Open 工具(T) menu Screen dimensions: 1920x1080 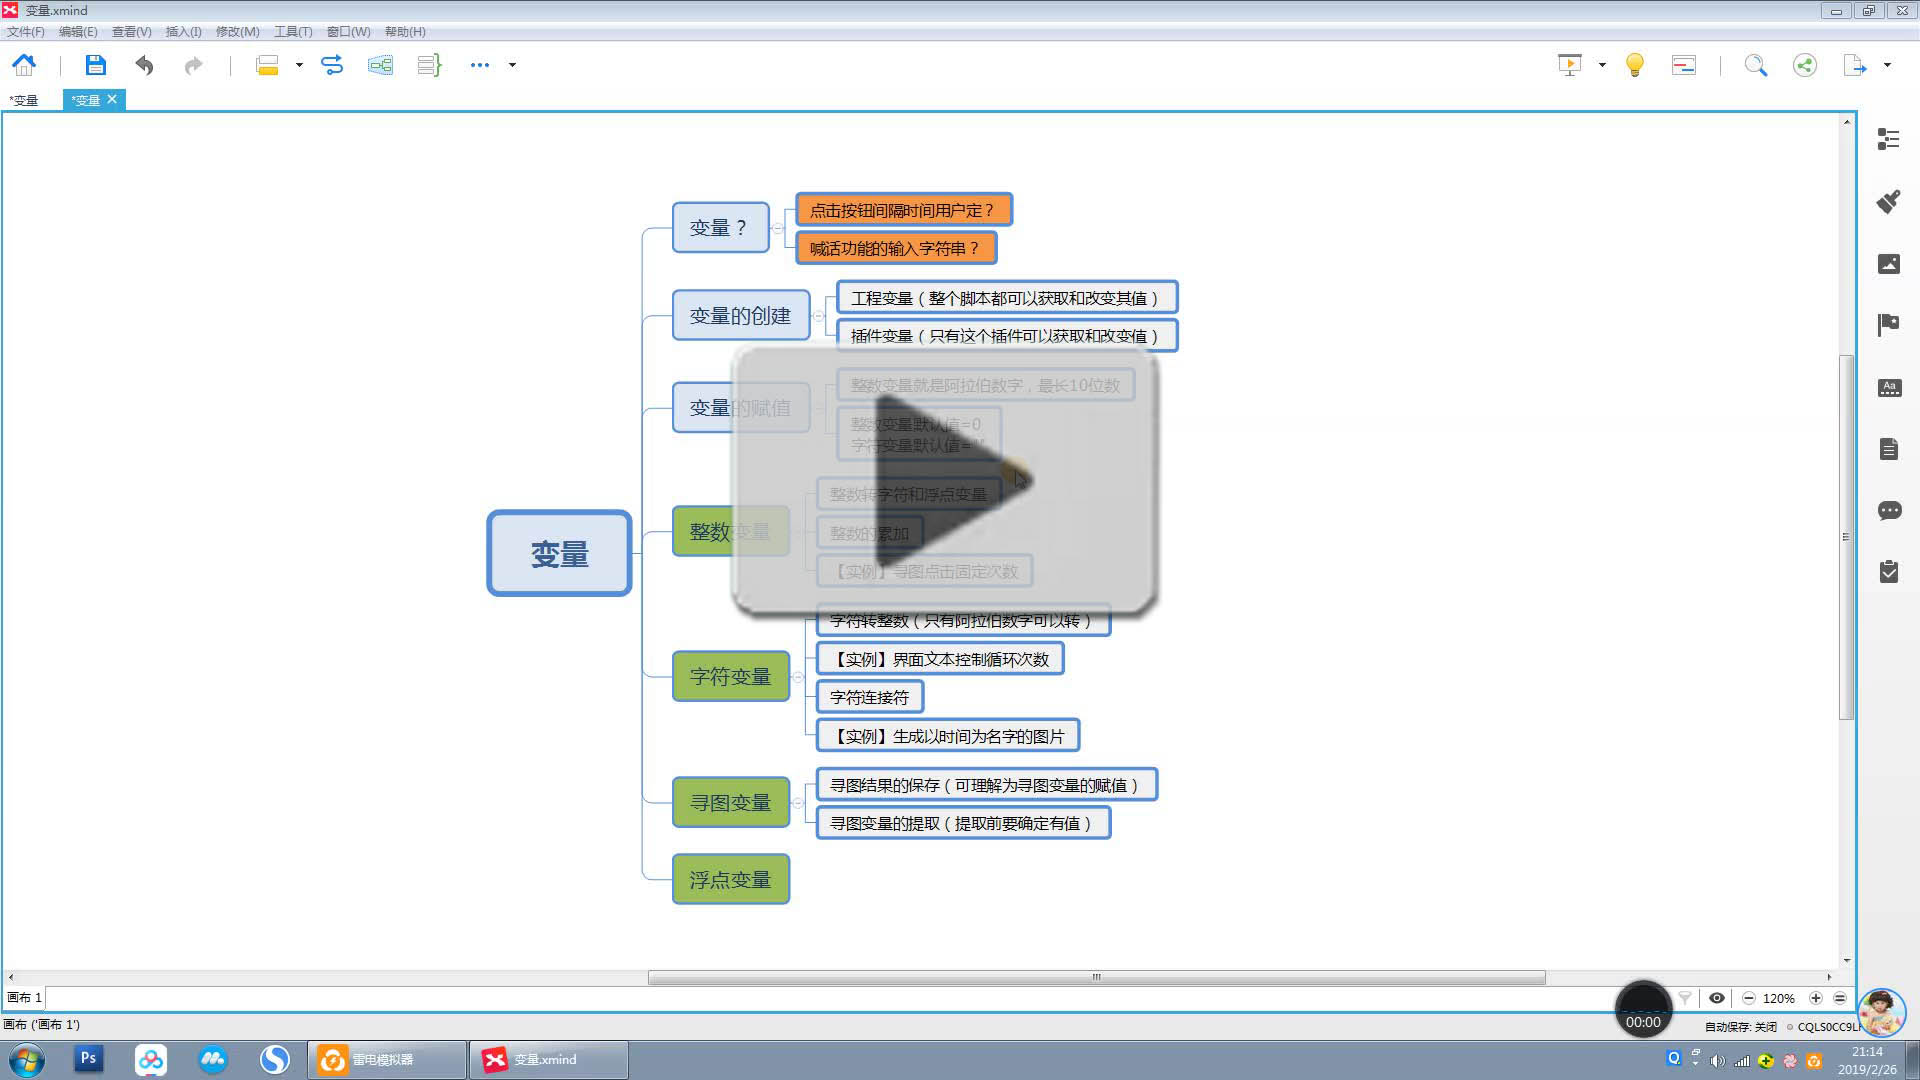pos(293,32)
